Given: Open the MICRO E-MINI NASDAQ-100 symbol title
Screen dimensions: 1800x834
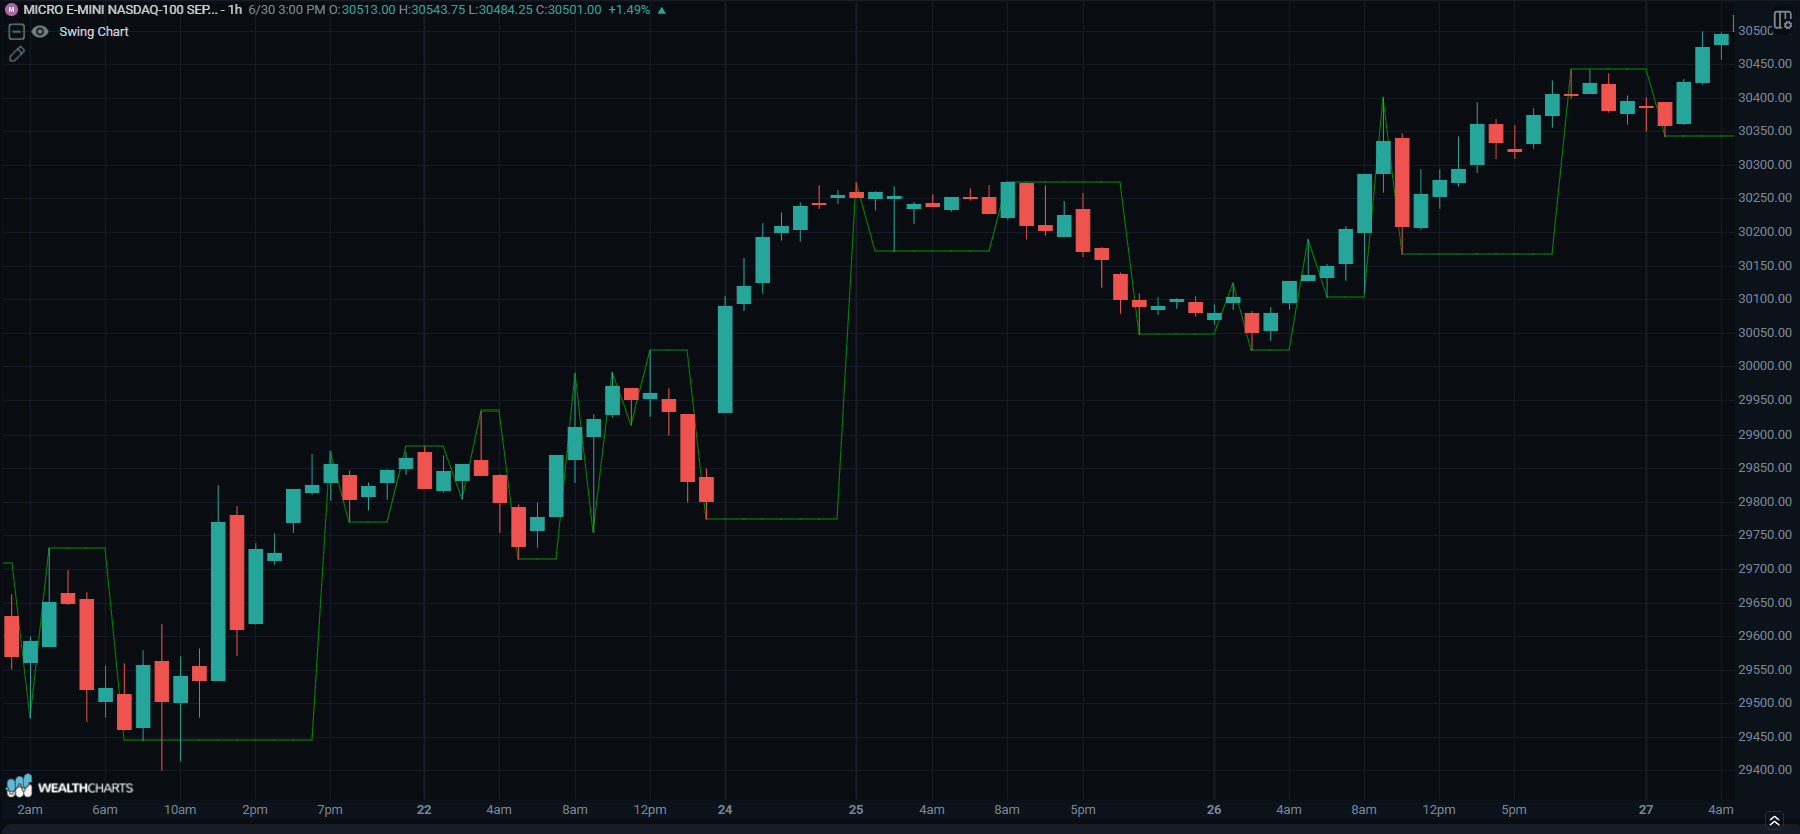Looking at the screenshot, I should [x=119, y=10].
